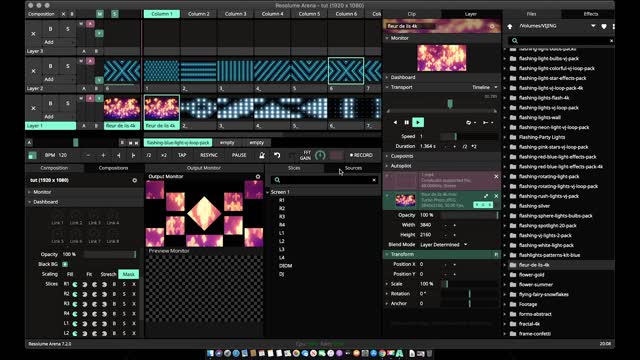Click the RESYNC button
This screenshot has height=360, width=640.
coord(209,155)
